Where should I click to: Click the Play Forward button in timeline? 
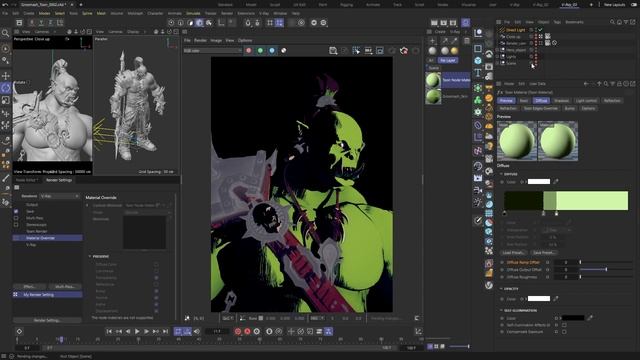(137, 331)
